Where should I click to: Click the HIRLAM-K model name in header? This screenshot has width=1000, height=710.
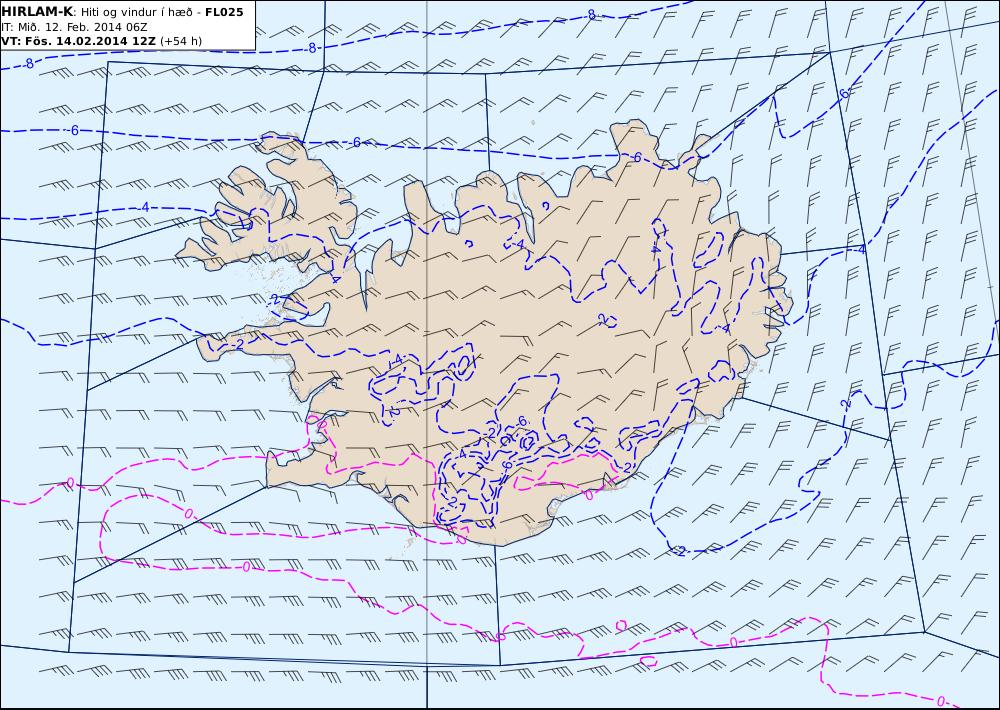pos(37,11)
